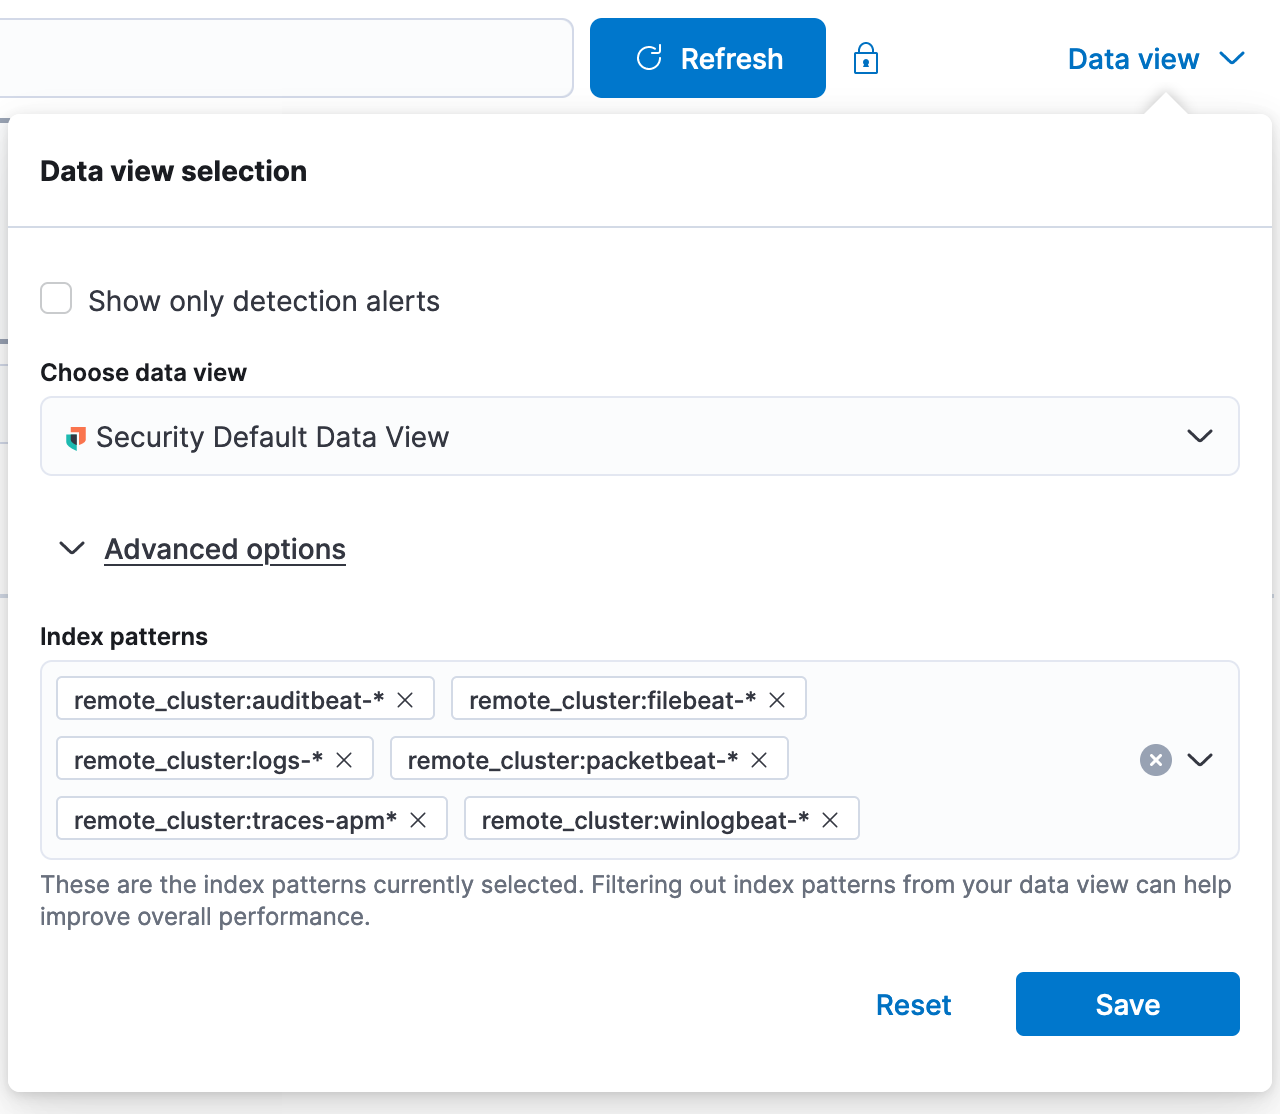Remove the remote_cluster:packetbeat-* index pattern

pos(759,760)
